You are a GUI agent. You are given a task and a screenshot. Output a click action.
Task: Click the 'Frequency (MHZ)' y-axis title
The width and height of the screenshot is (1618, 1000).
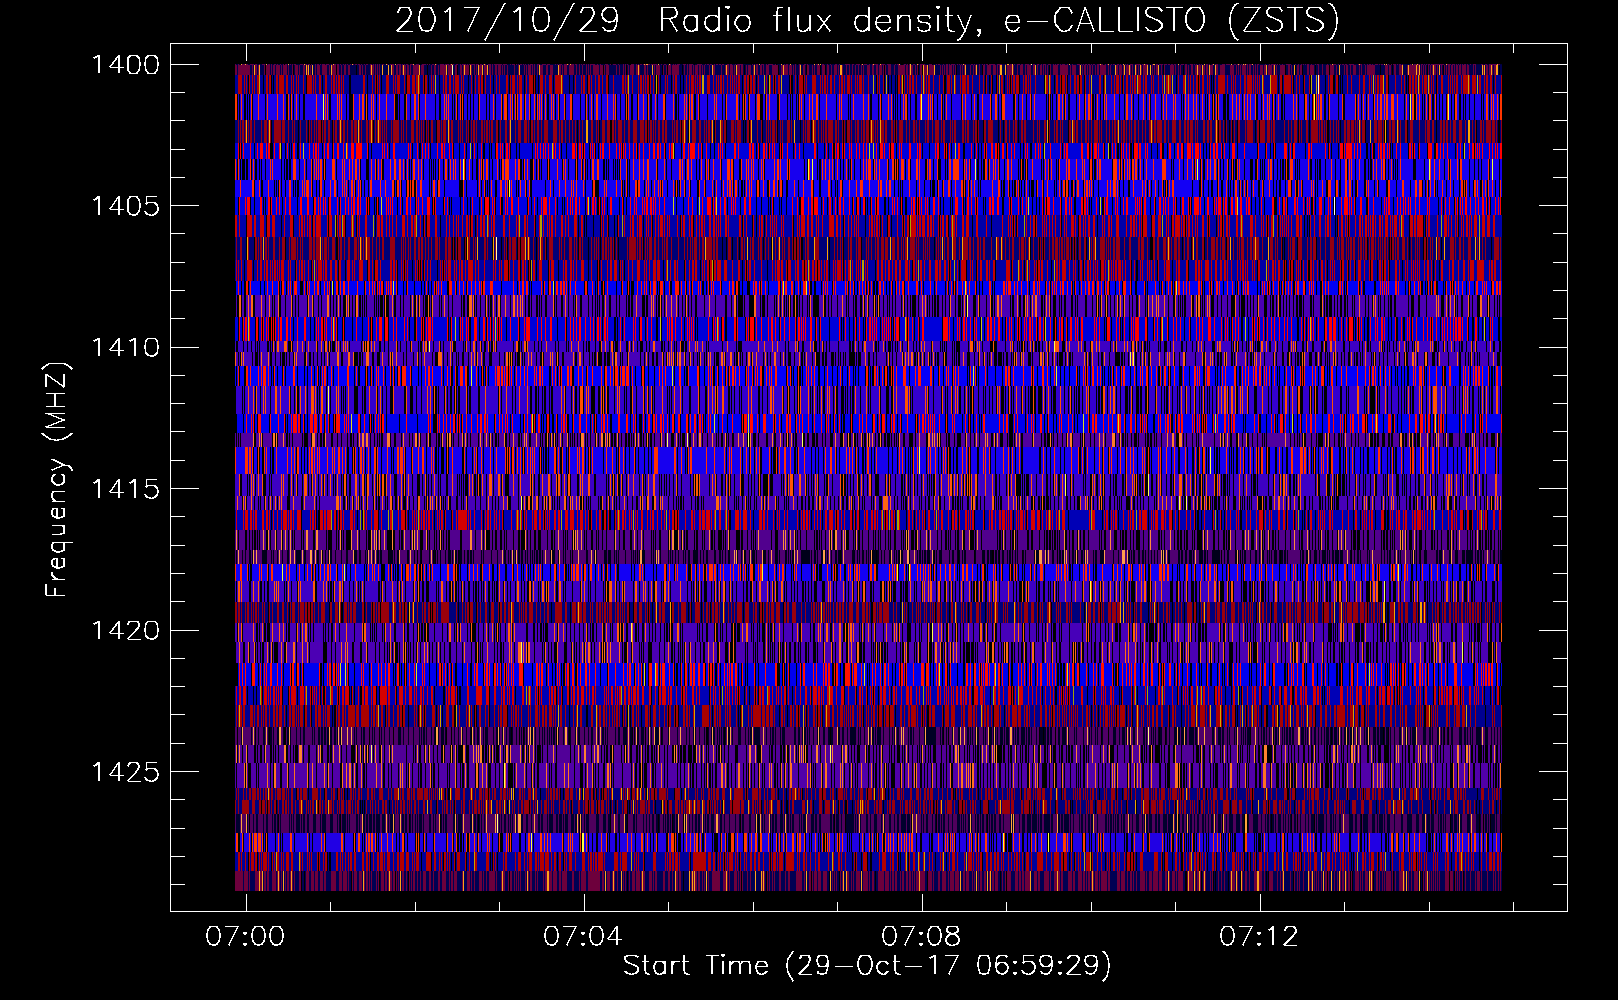coord(58,480)
